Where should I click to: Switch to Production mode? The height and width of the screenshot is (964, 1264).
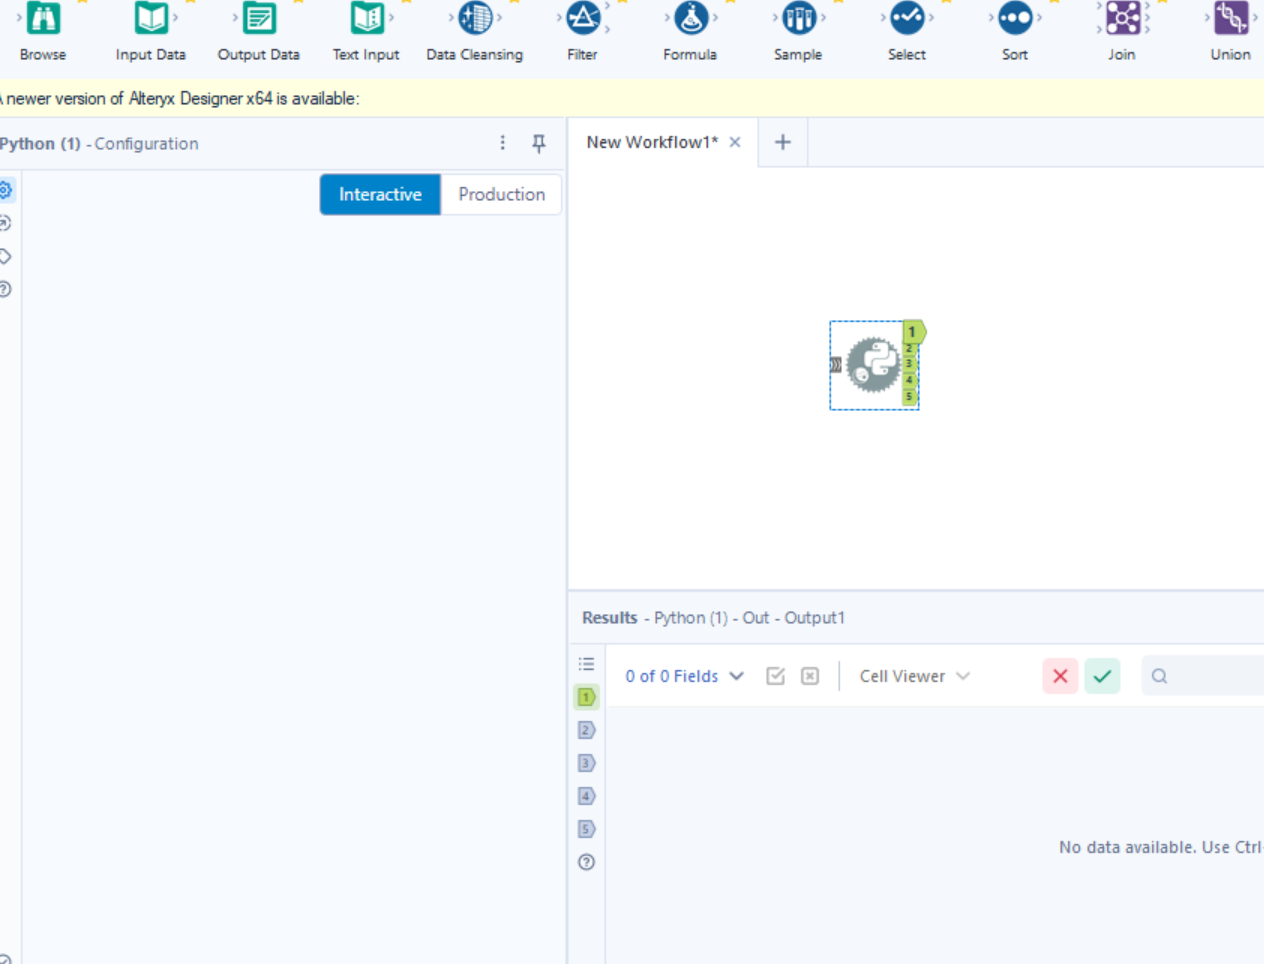pyautogui.click(x=501, y=194)
